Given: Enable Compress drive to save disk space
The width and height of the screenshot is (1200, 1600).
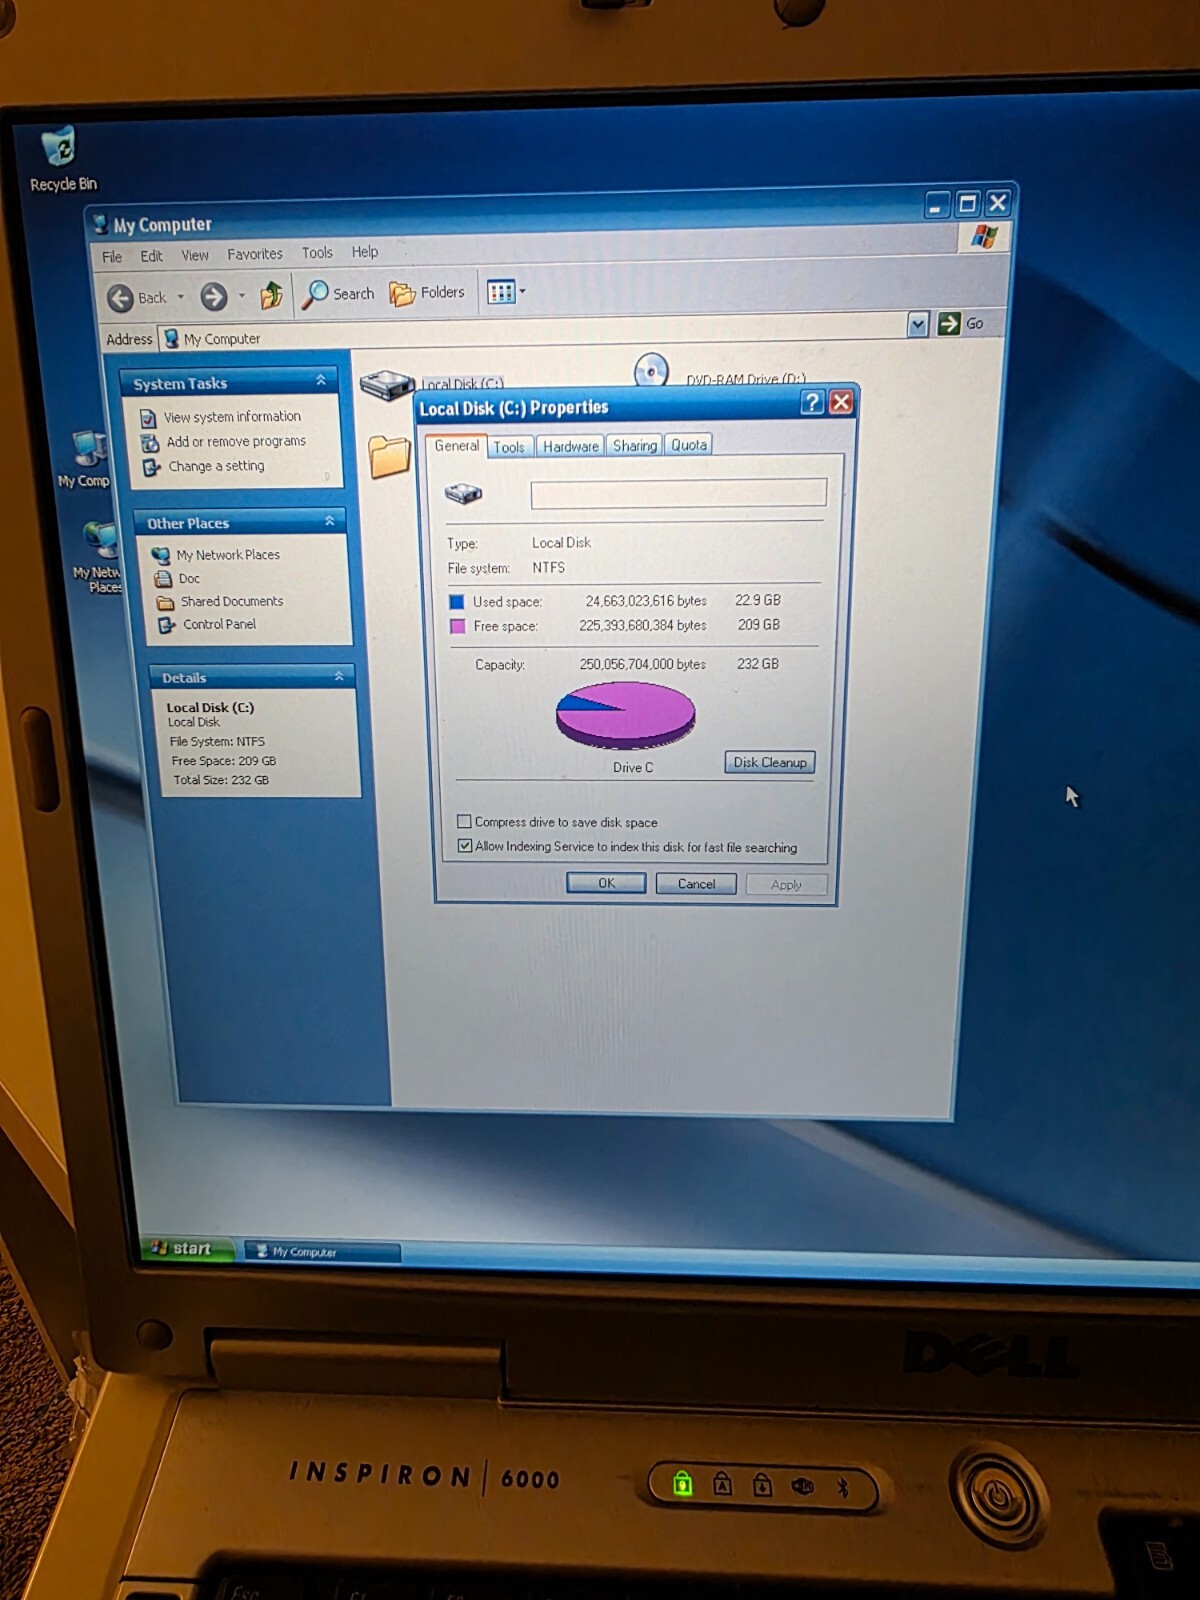Looking at the screenshot, I should (464, 821).
